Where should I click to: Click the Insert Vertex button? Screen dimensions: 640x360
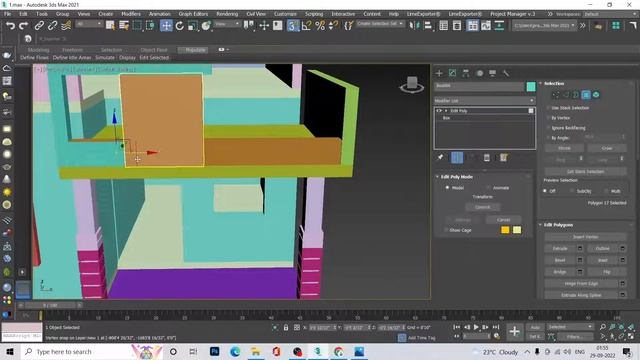coord(585,237)
